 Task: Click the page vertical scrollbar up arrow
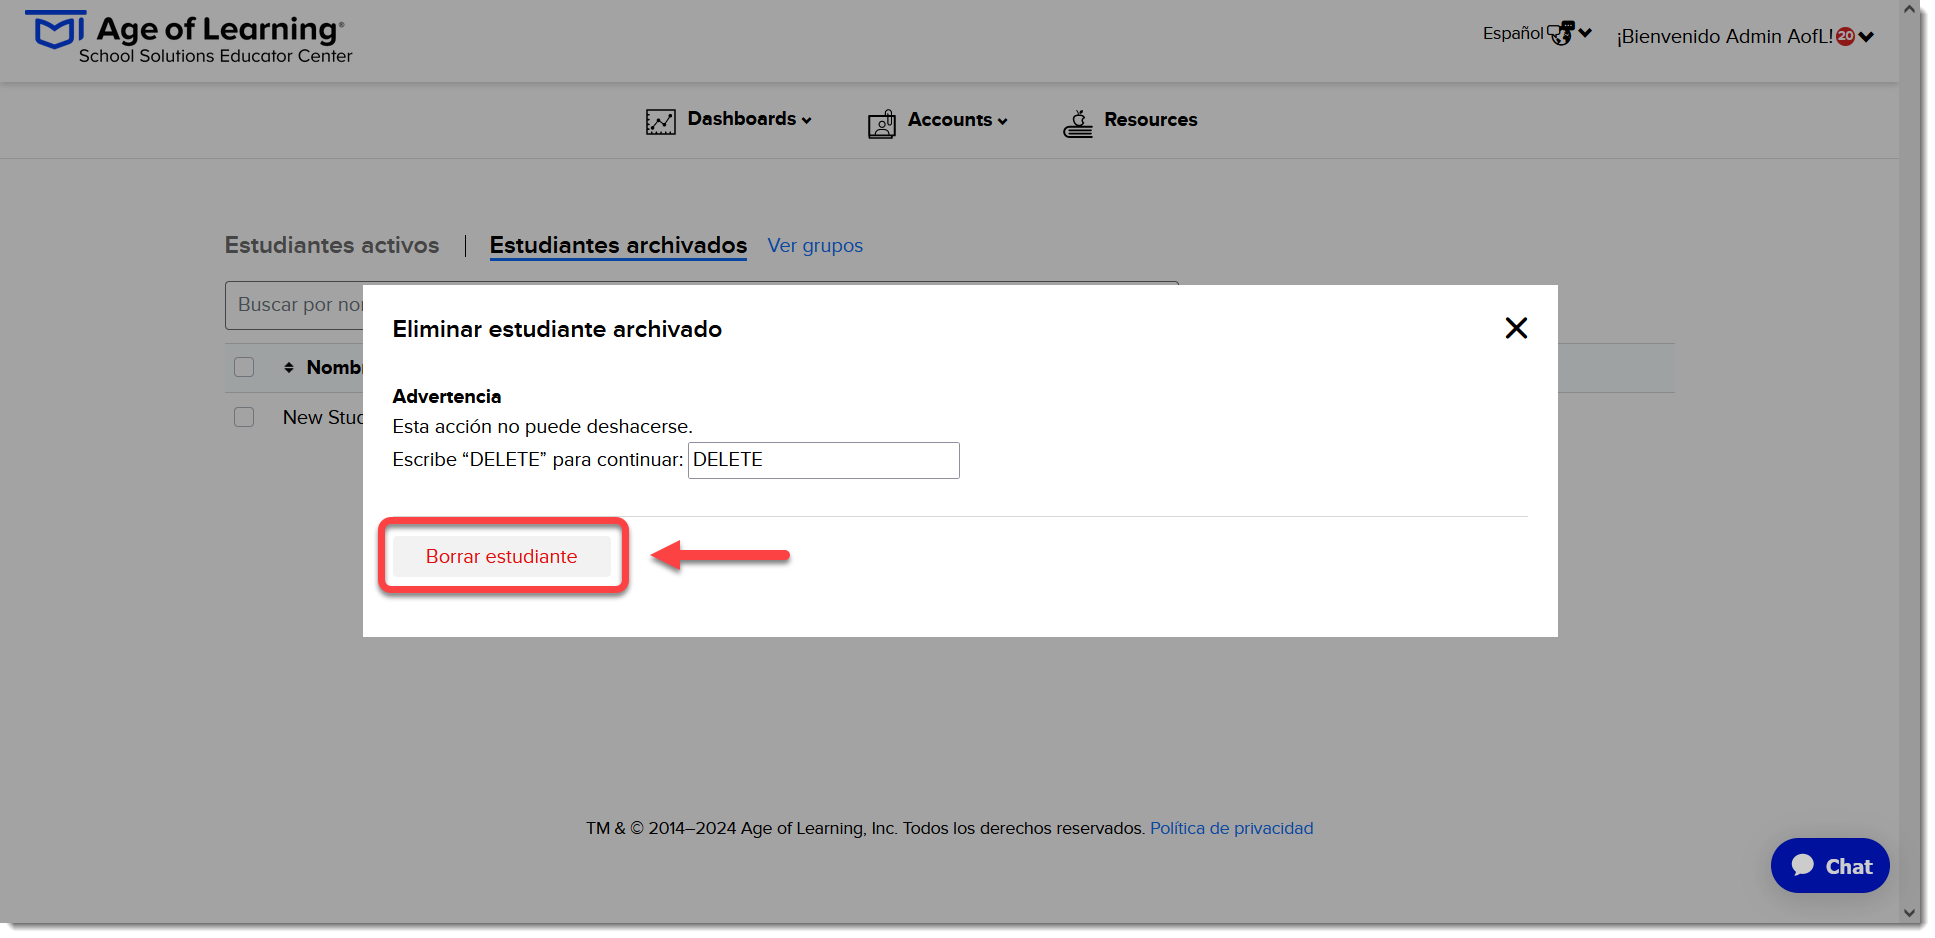(1909, 9)
